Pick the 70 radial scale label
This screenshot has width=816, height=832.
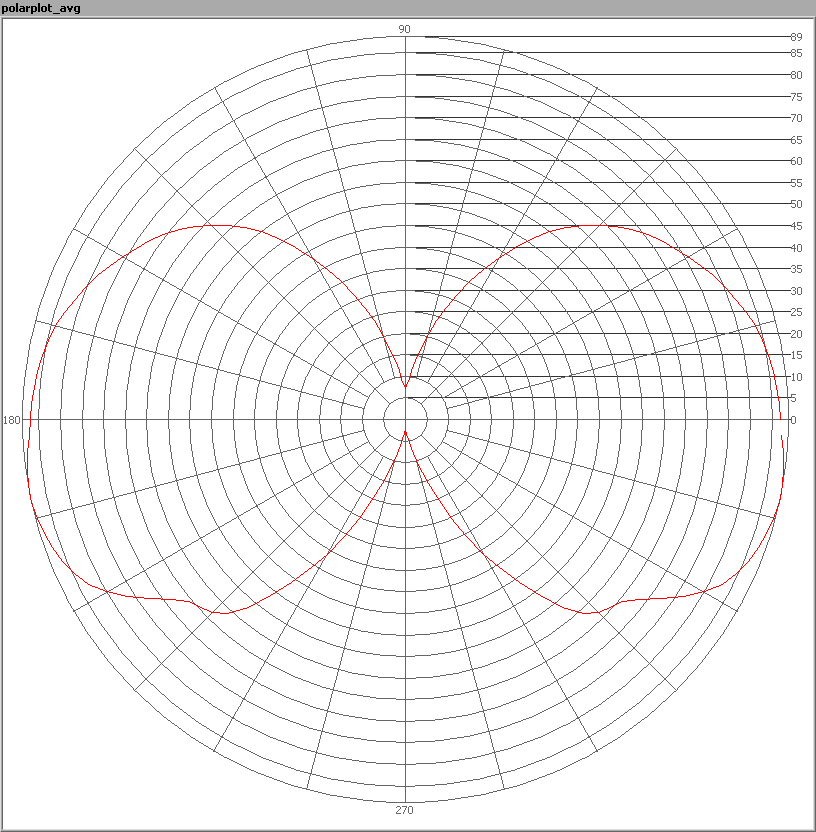click(796, 118)
